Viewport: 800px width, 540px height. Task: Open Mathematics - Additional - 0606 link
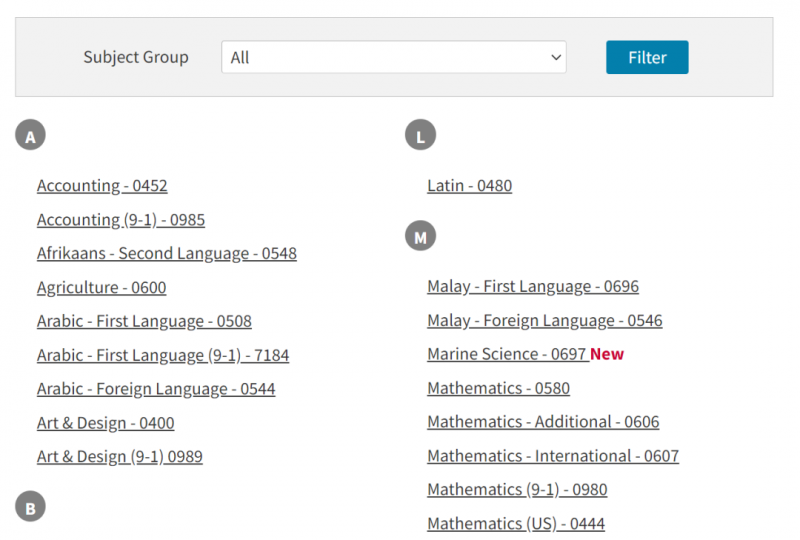pos(543,422)
